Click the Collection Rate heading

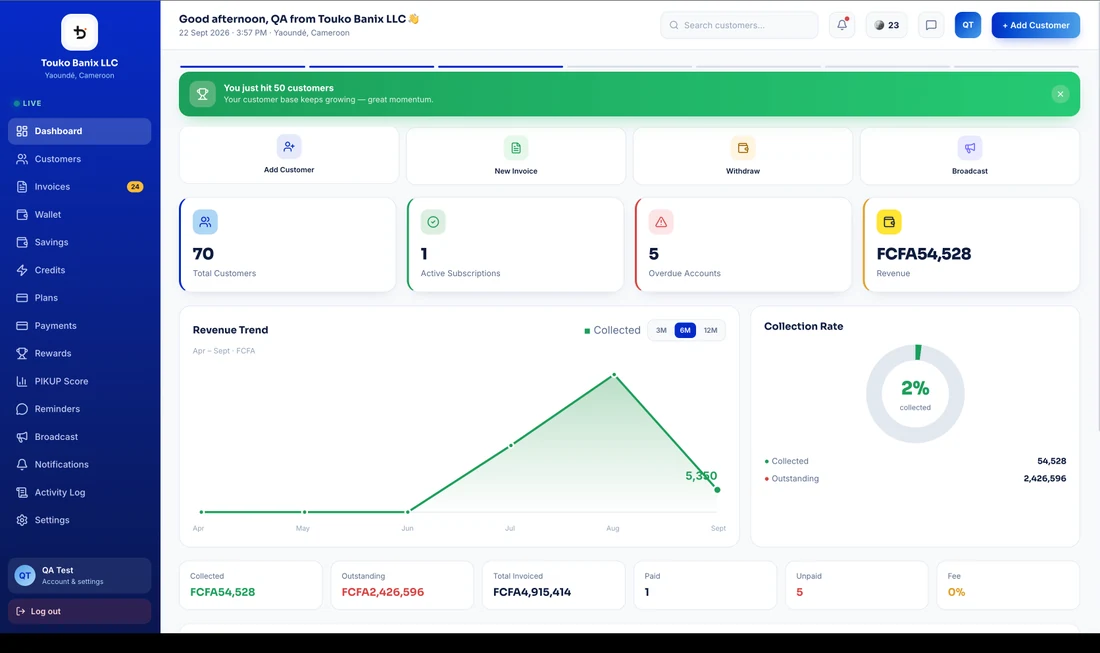[x=803, y=326]
